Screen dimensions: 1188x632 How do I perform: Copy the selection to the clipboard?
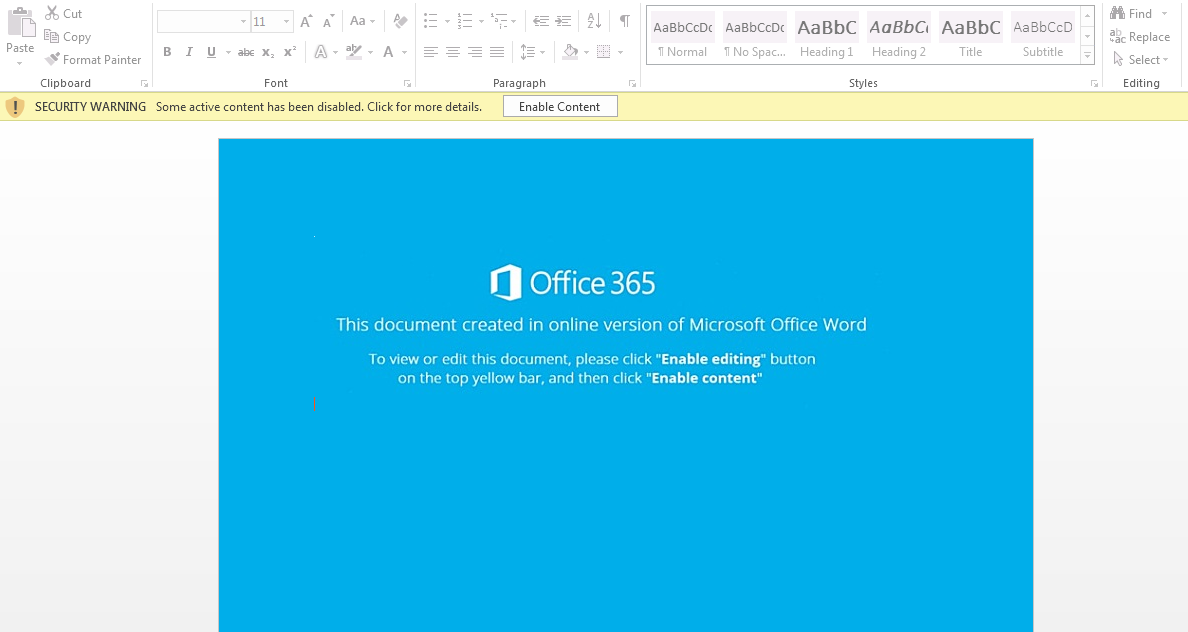click(x=67, y=36)
